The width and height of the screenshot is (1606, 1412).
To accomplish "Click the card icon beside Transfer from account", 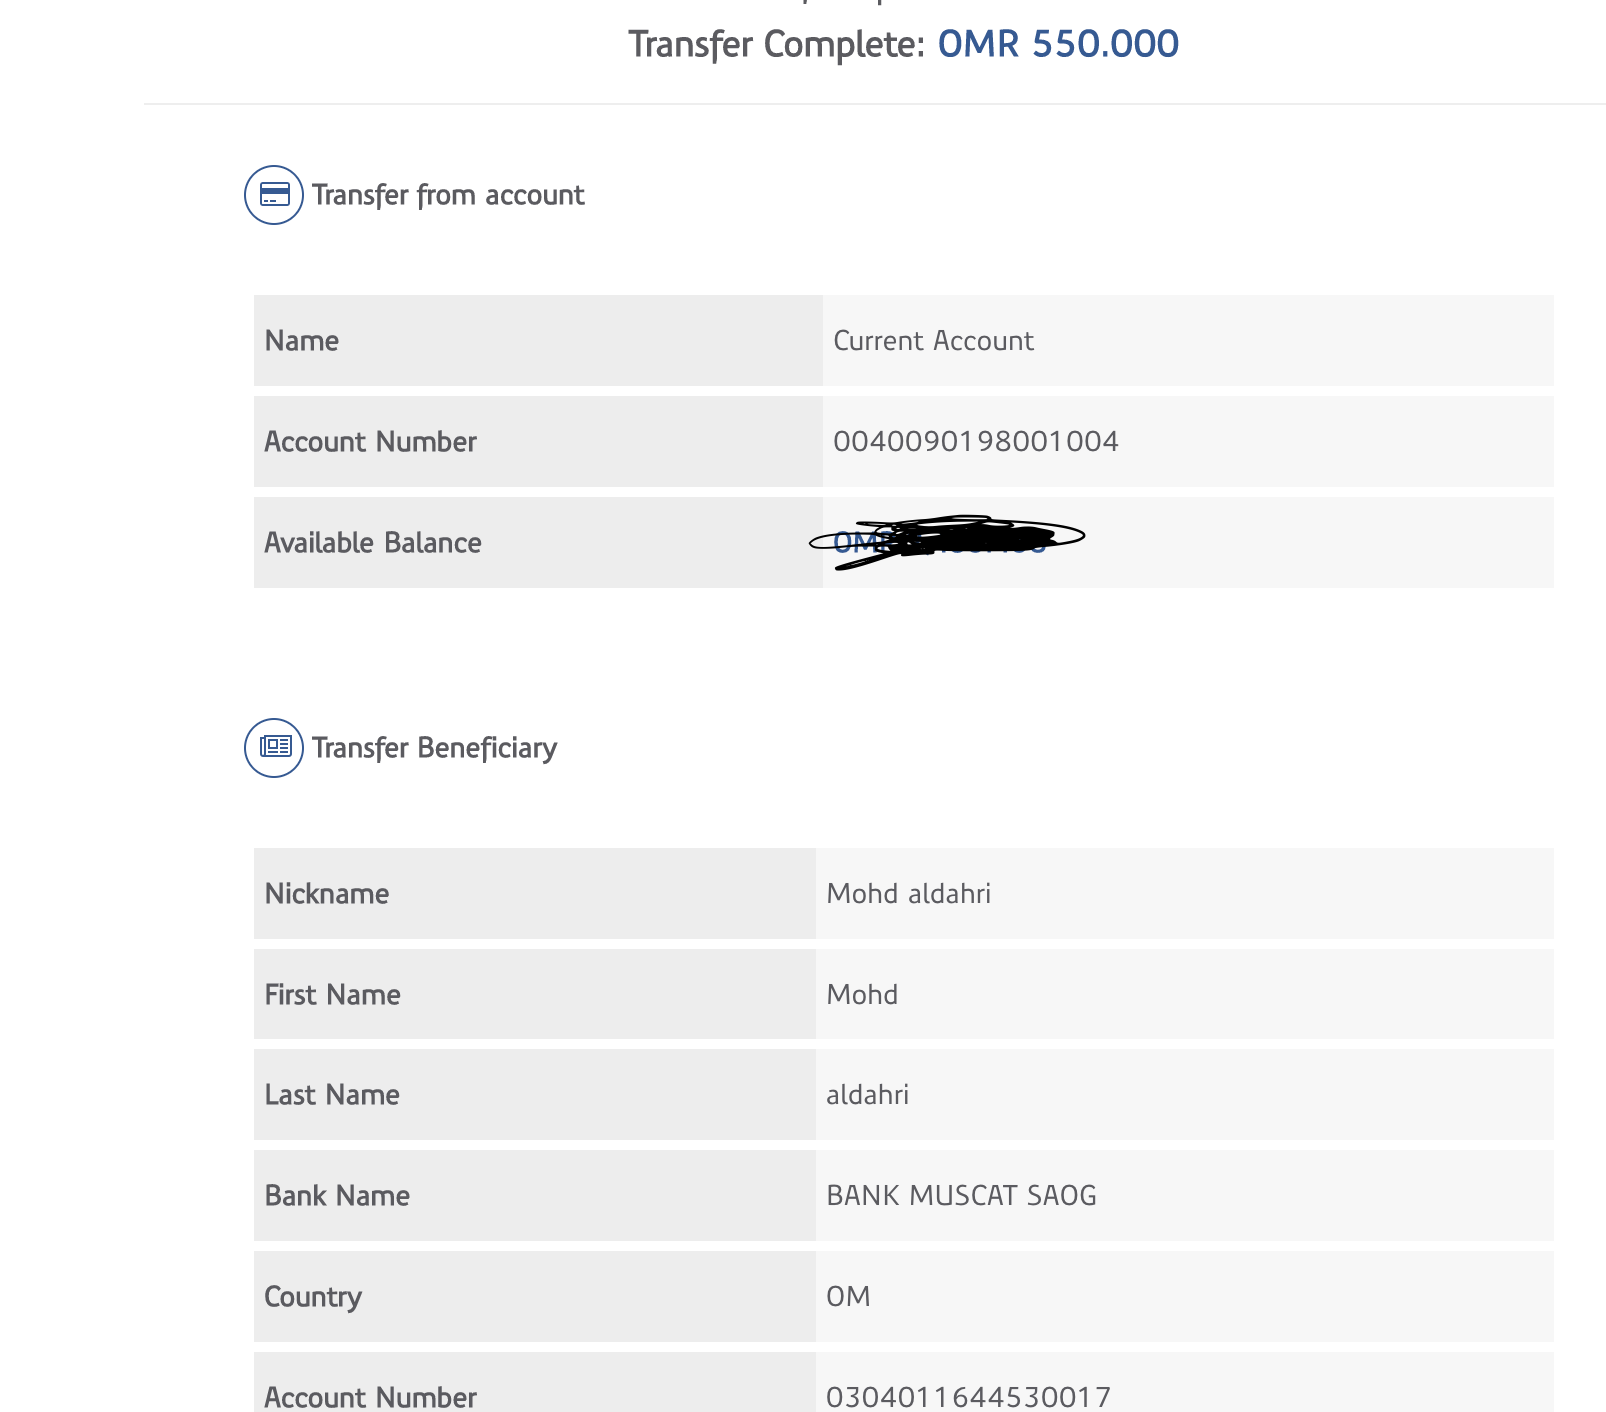I will click(x=274, y=195).
